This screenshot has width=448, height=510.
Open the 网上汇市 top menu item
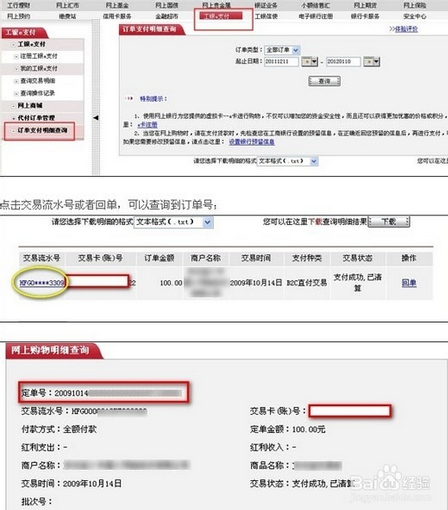[67, 5]
